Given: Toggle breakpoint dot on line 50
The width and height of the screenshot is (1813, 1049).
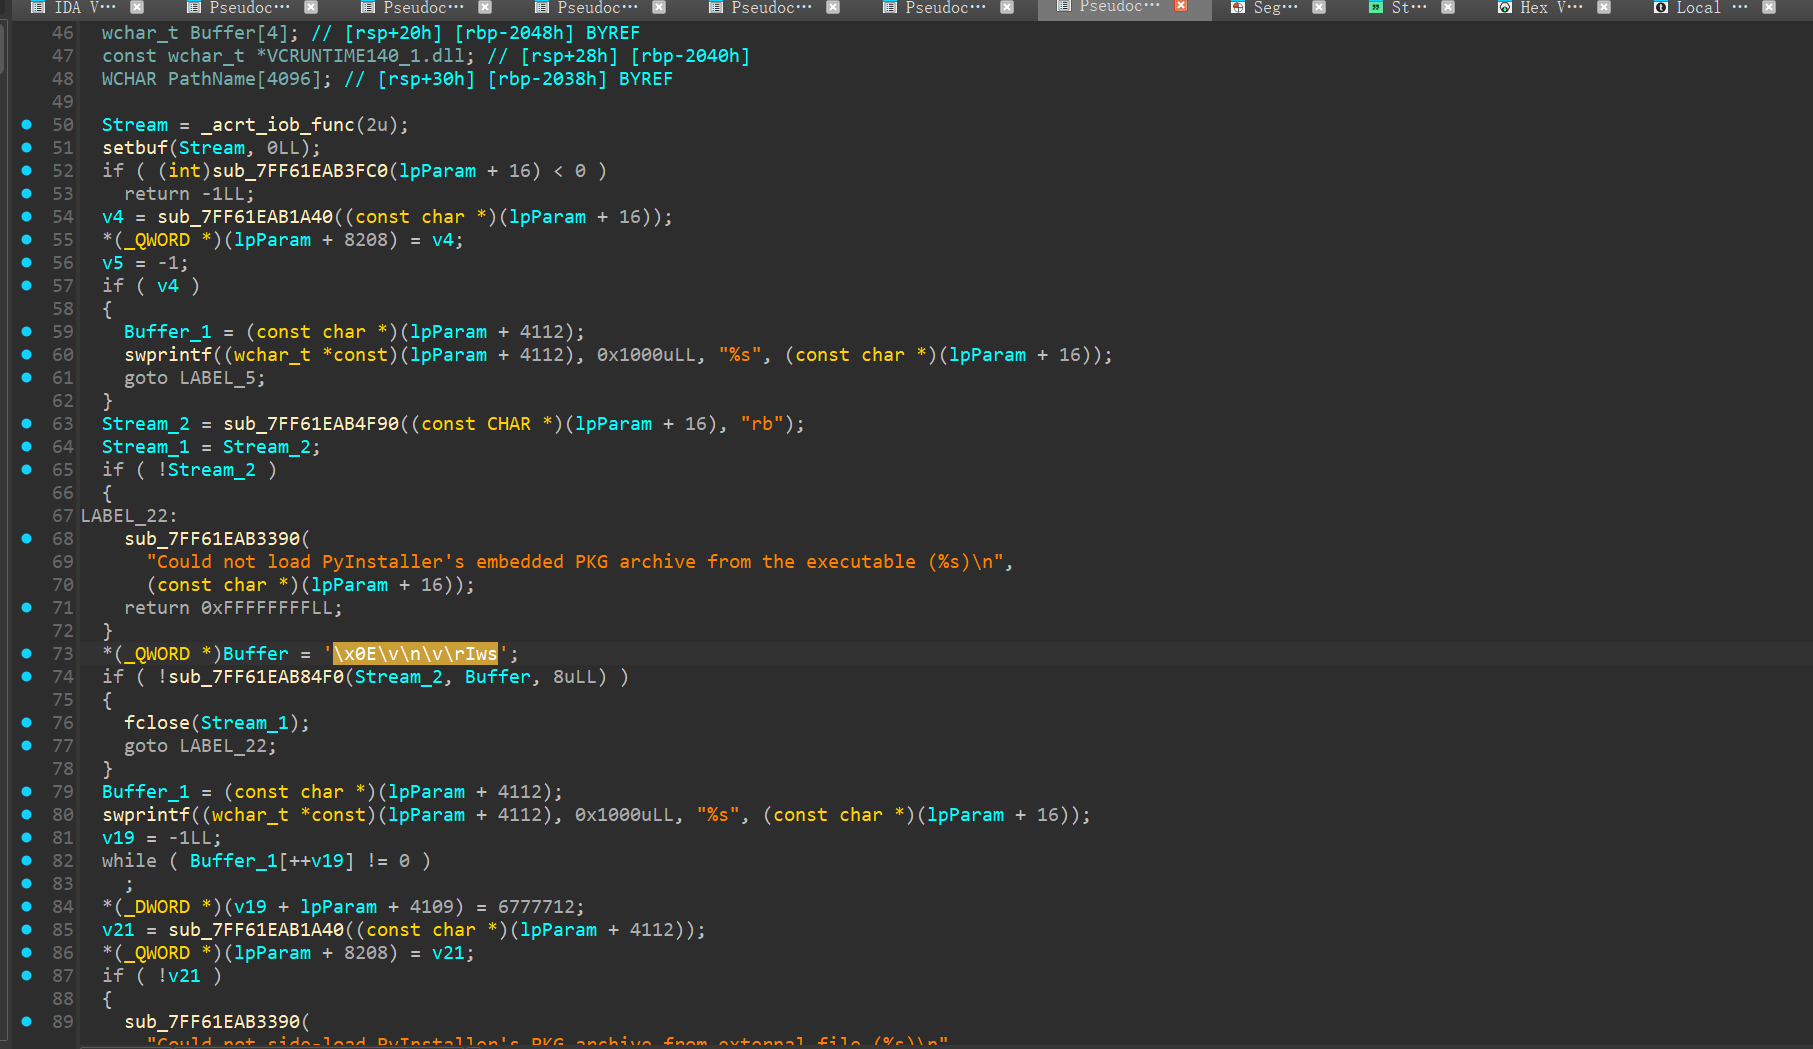Looking at the screenshot, I should [27, 125].
